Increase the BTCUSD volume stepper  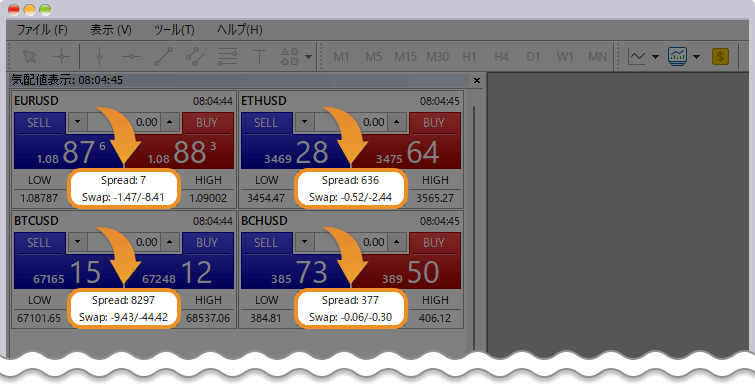[x=169, y=242]
